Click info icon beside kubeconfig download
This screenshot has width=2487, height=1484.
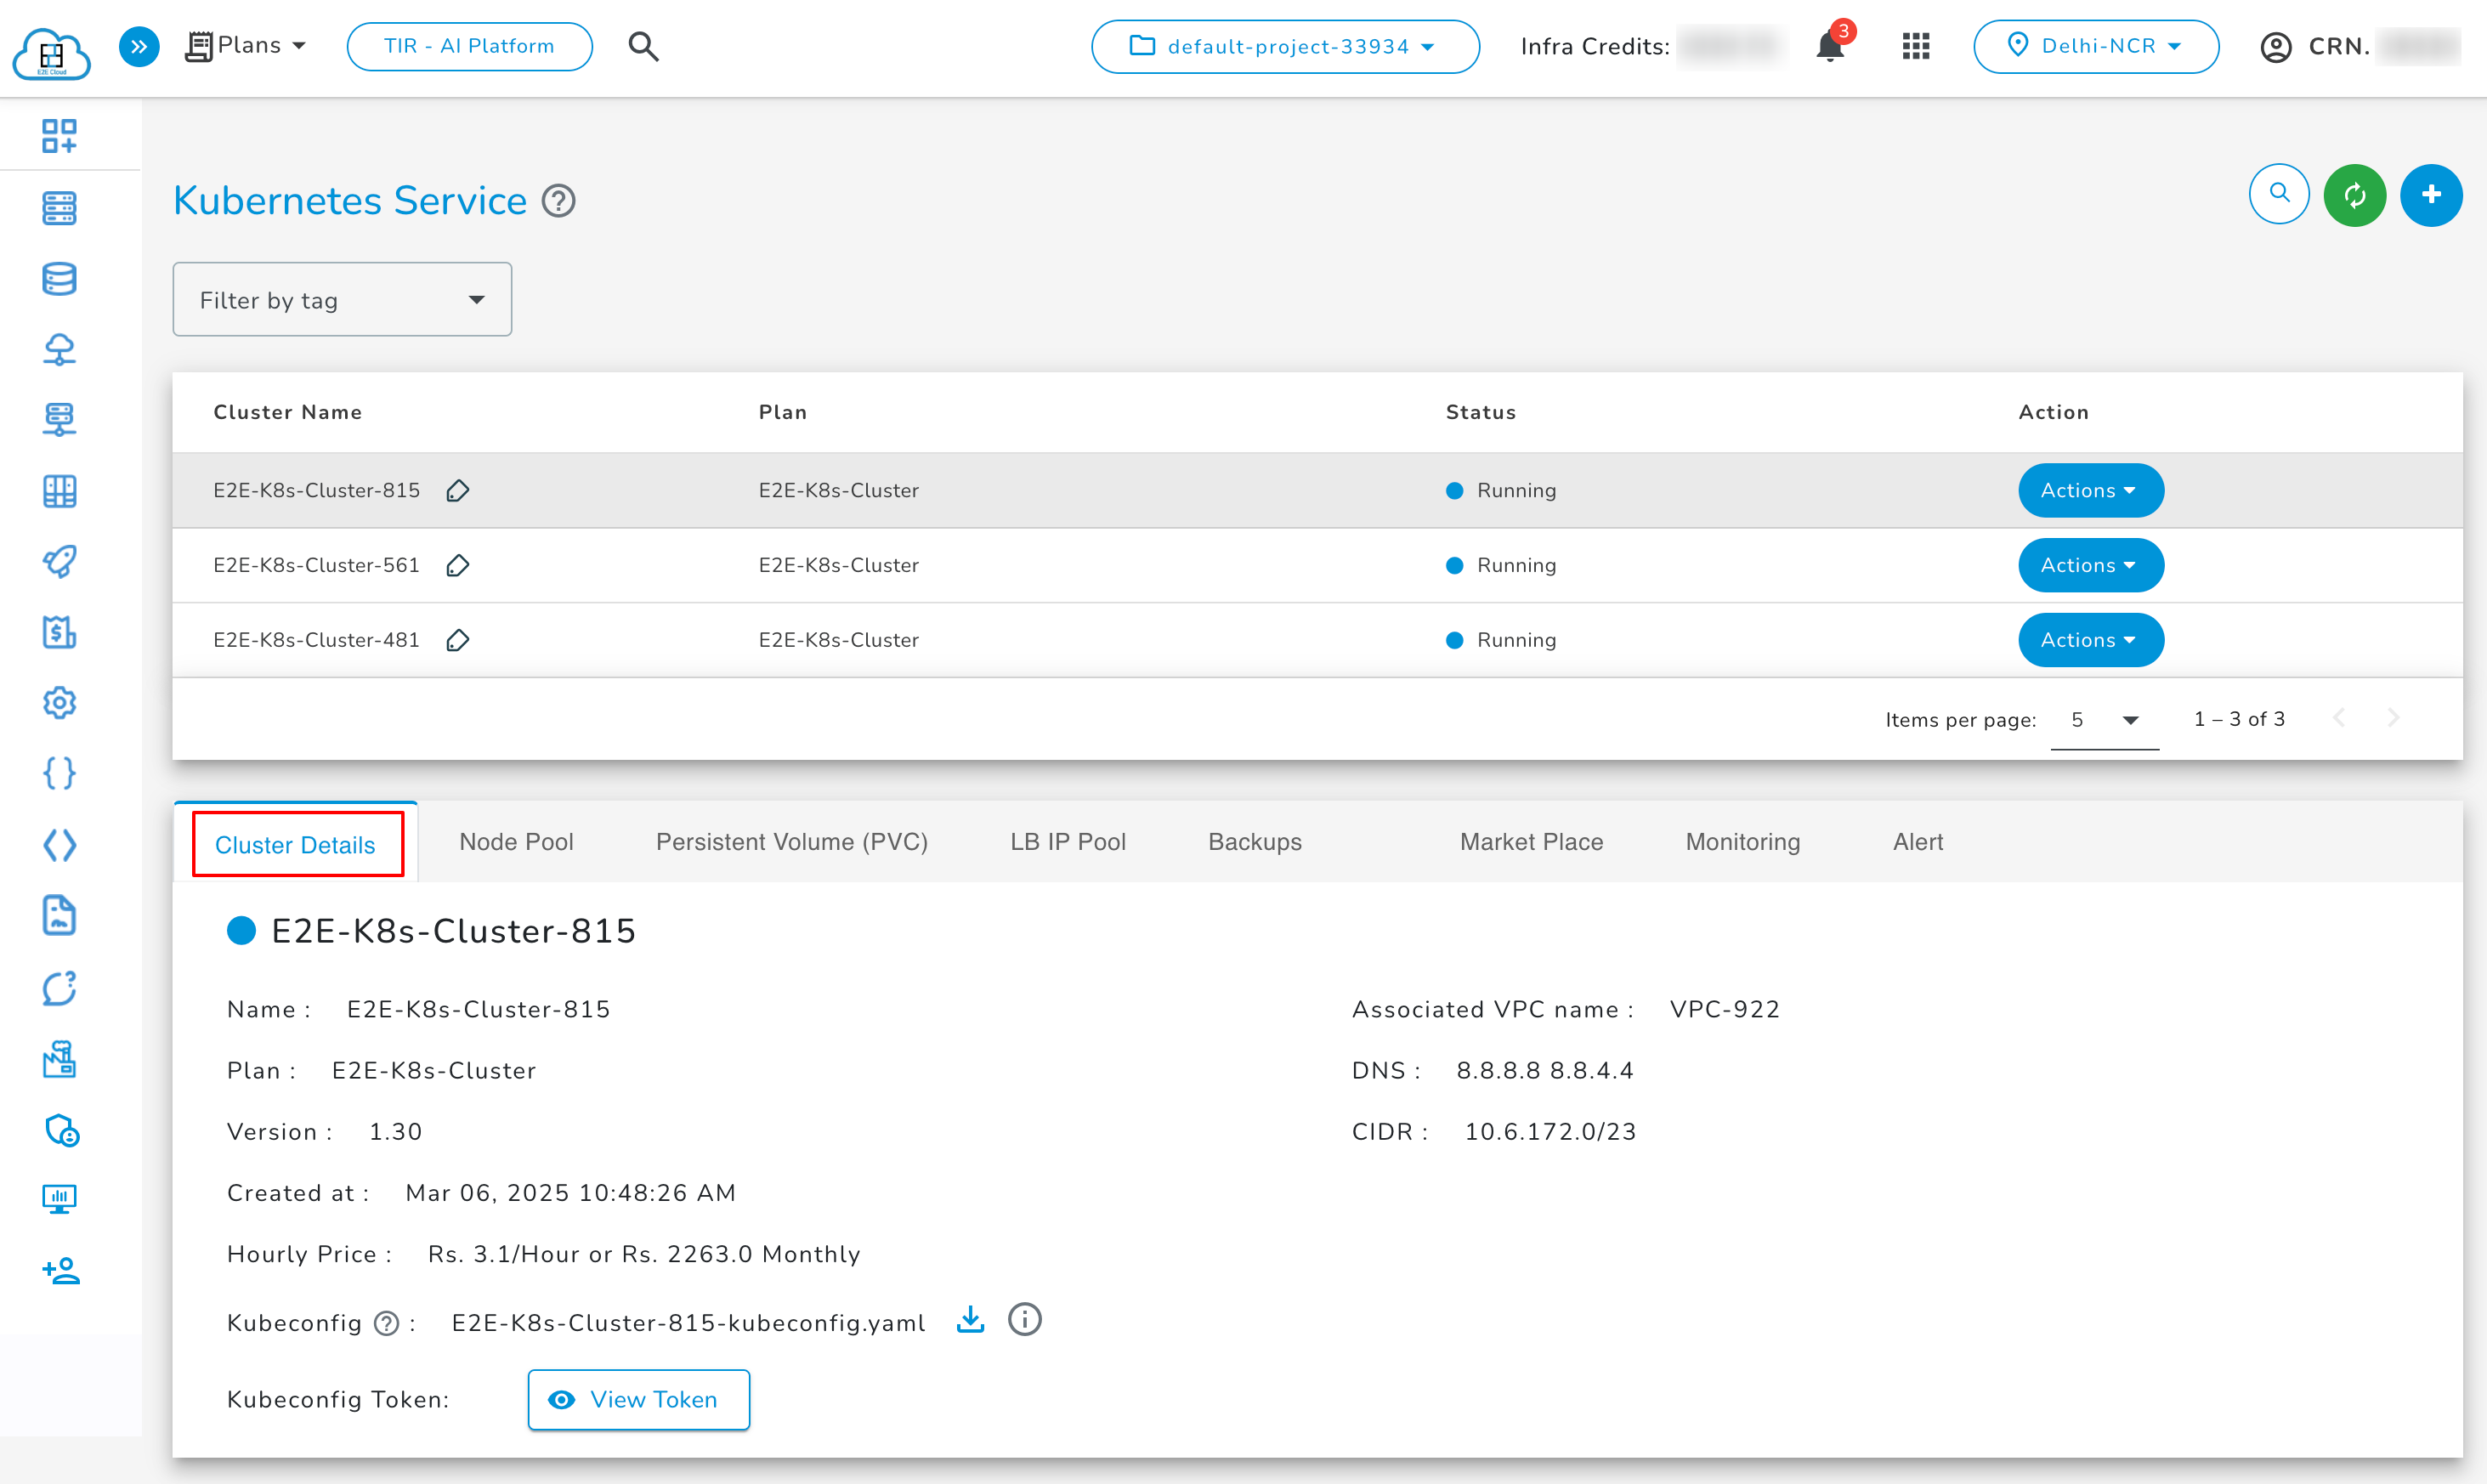(x=1024, y=1320)
